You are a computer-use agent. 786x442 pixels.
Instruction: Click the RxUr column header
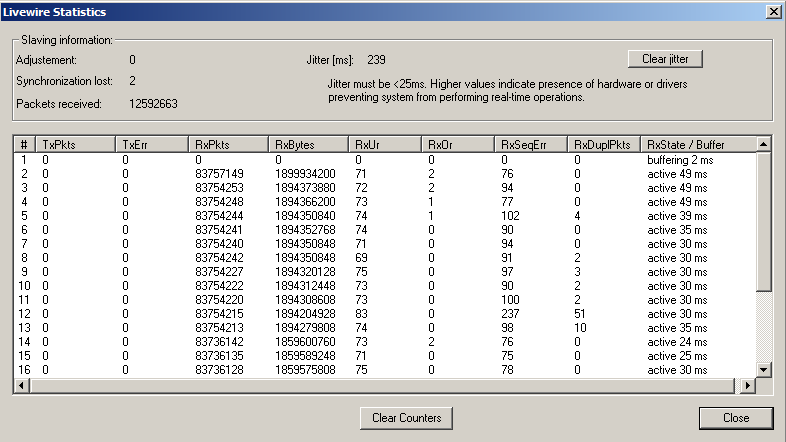[384, 145]
